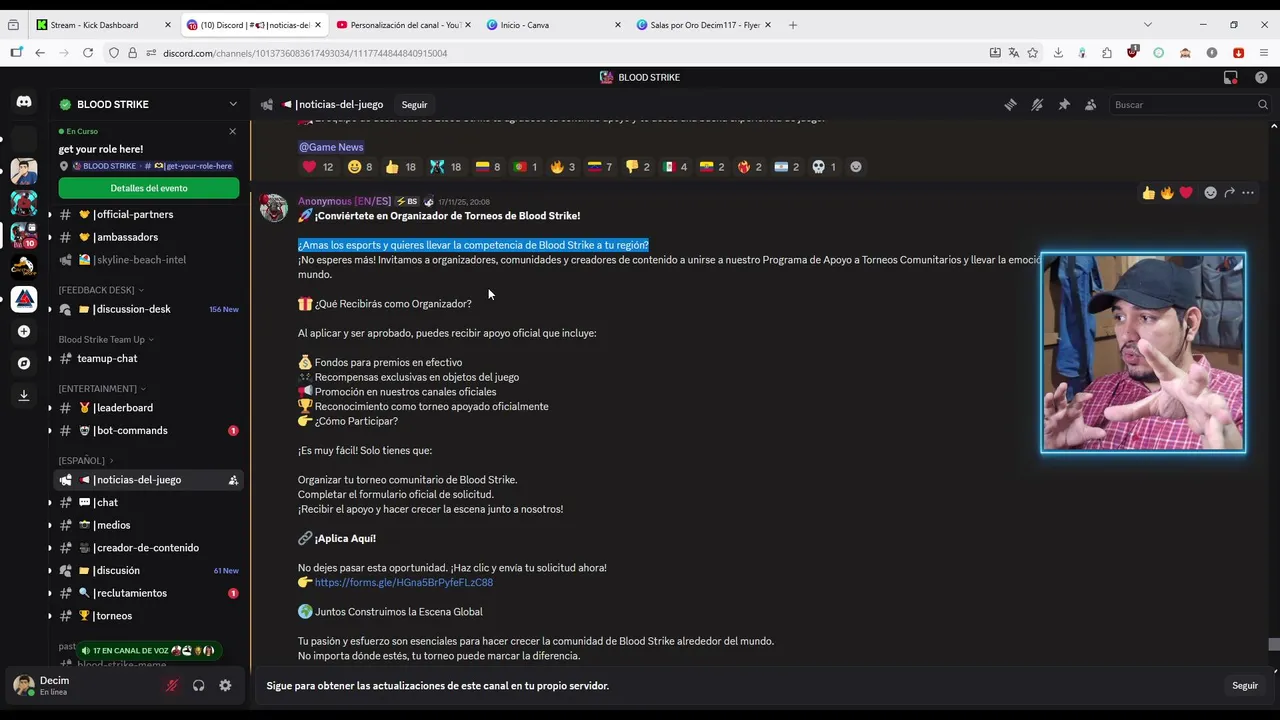This screenshot has height=720, width=1280.
Task: Toggle the thumbs-down reaction showing 2
Action: coord(637,167)
